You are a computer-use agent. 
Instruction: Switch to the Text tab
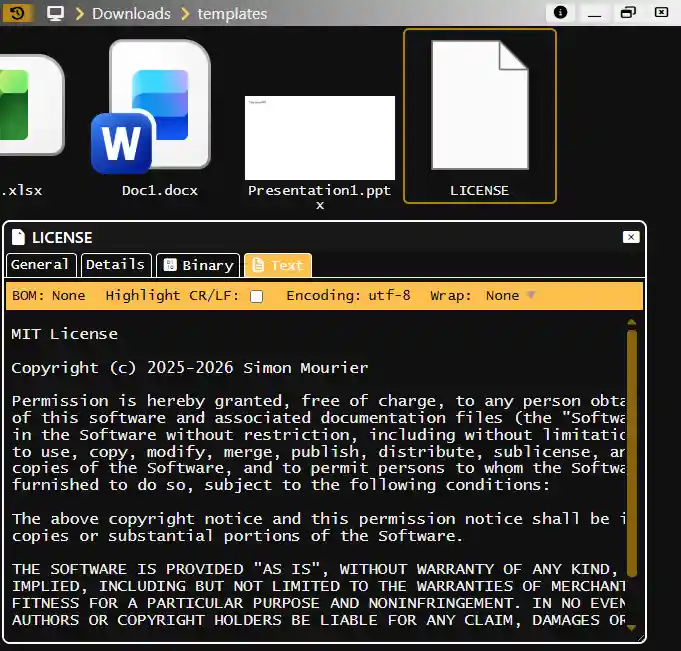pos(278,265)
